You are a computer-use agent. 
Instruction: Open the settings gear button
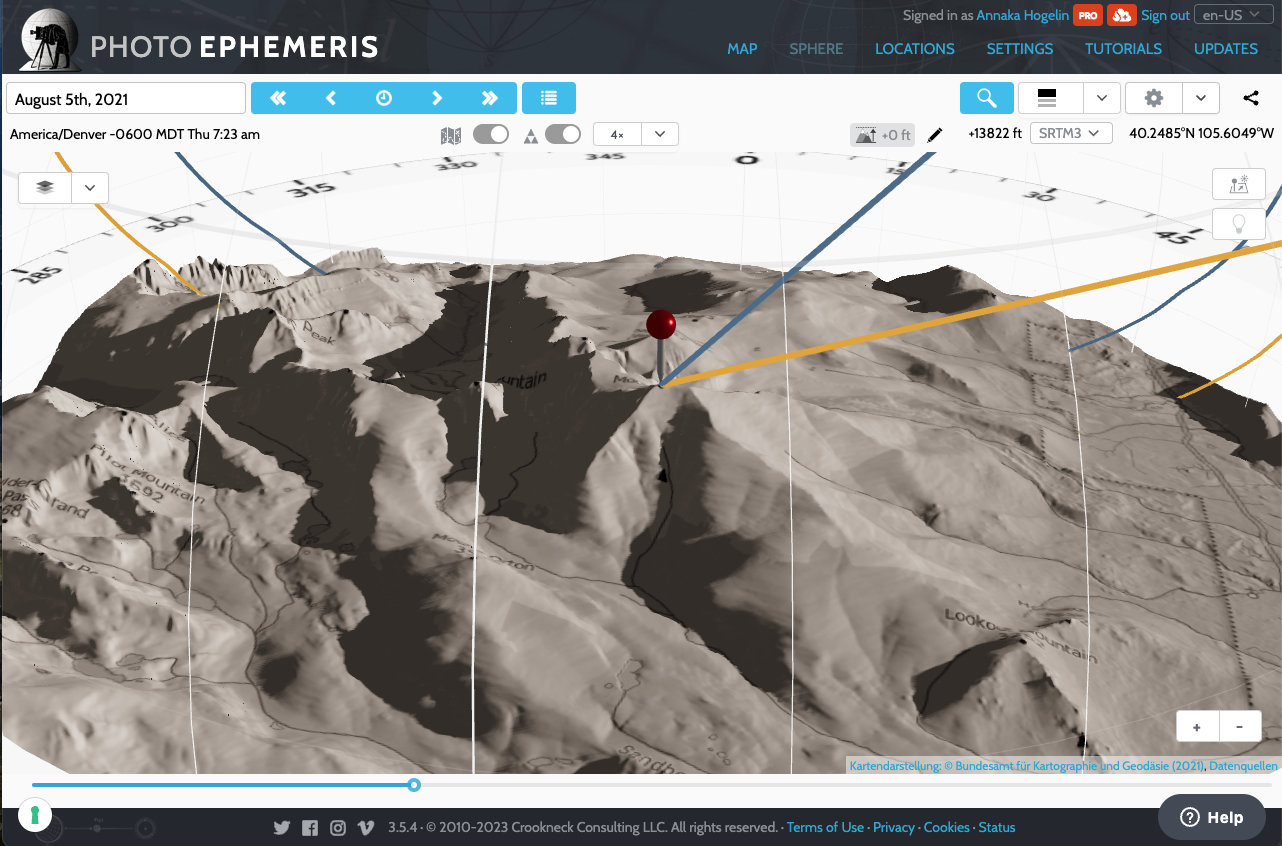(x=1154, y=98)
